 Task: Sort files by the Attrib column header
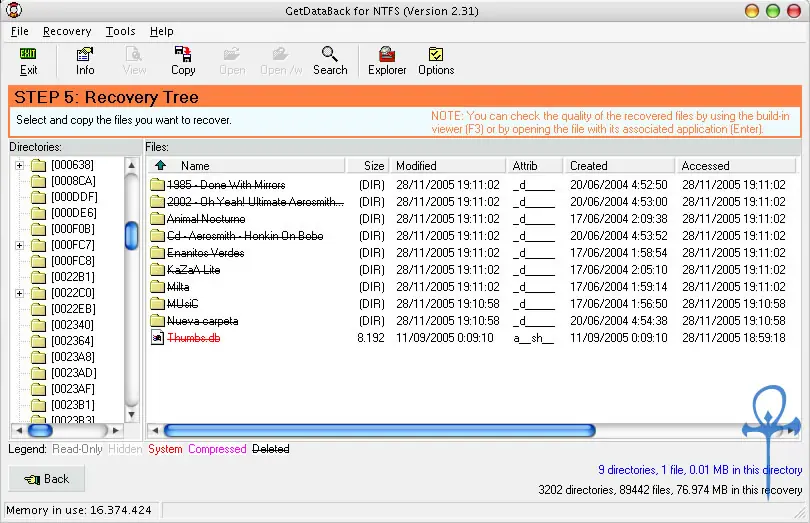coord(535,166)
